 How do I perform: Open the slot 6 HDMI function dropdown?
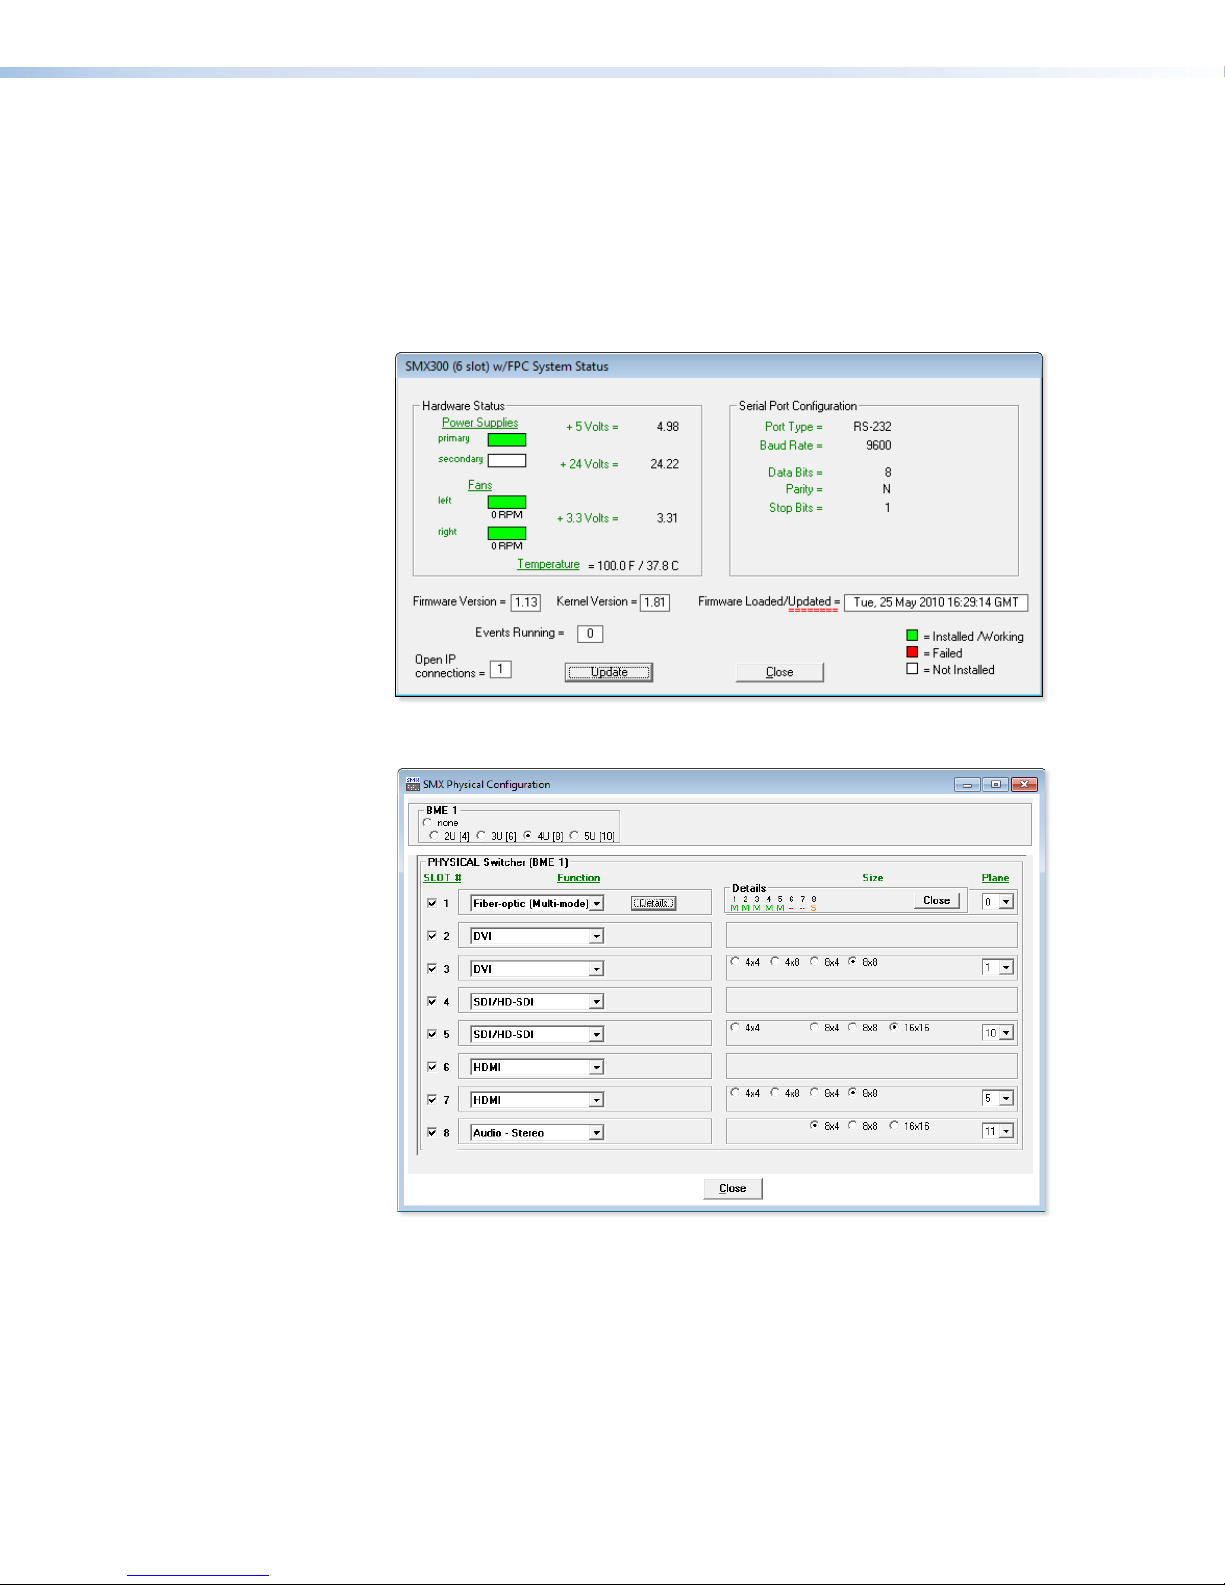click(596, 1067)
